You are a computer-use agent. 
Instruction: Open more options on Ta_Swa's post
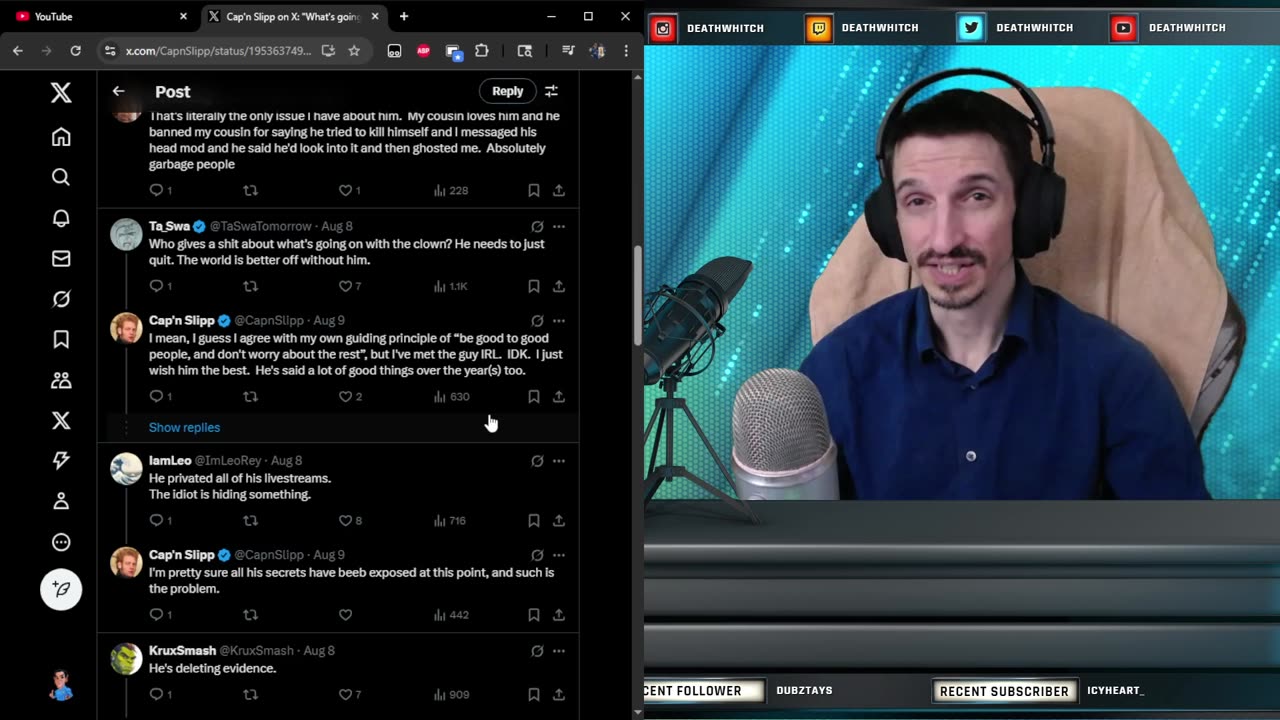coord(559,227)
